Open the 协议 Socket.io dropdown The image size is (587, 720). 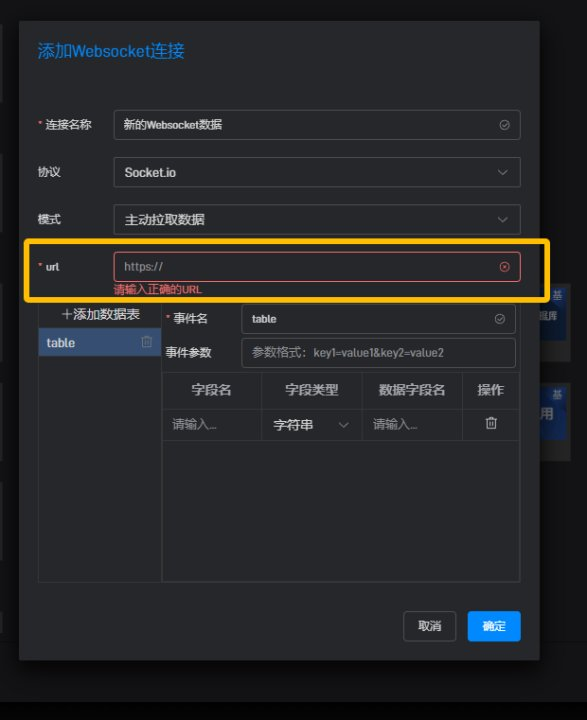coord(317,172)
